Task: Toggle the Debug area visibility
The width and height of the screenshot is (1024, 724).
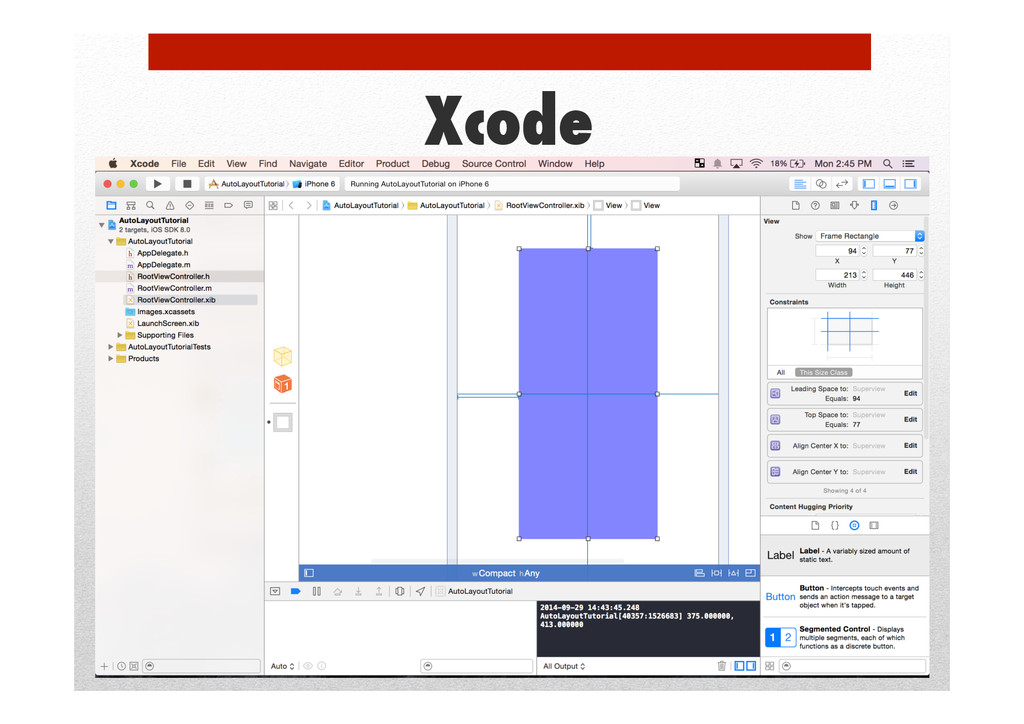Action: (x=889, y=184)
